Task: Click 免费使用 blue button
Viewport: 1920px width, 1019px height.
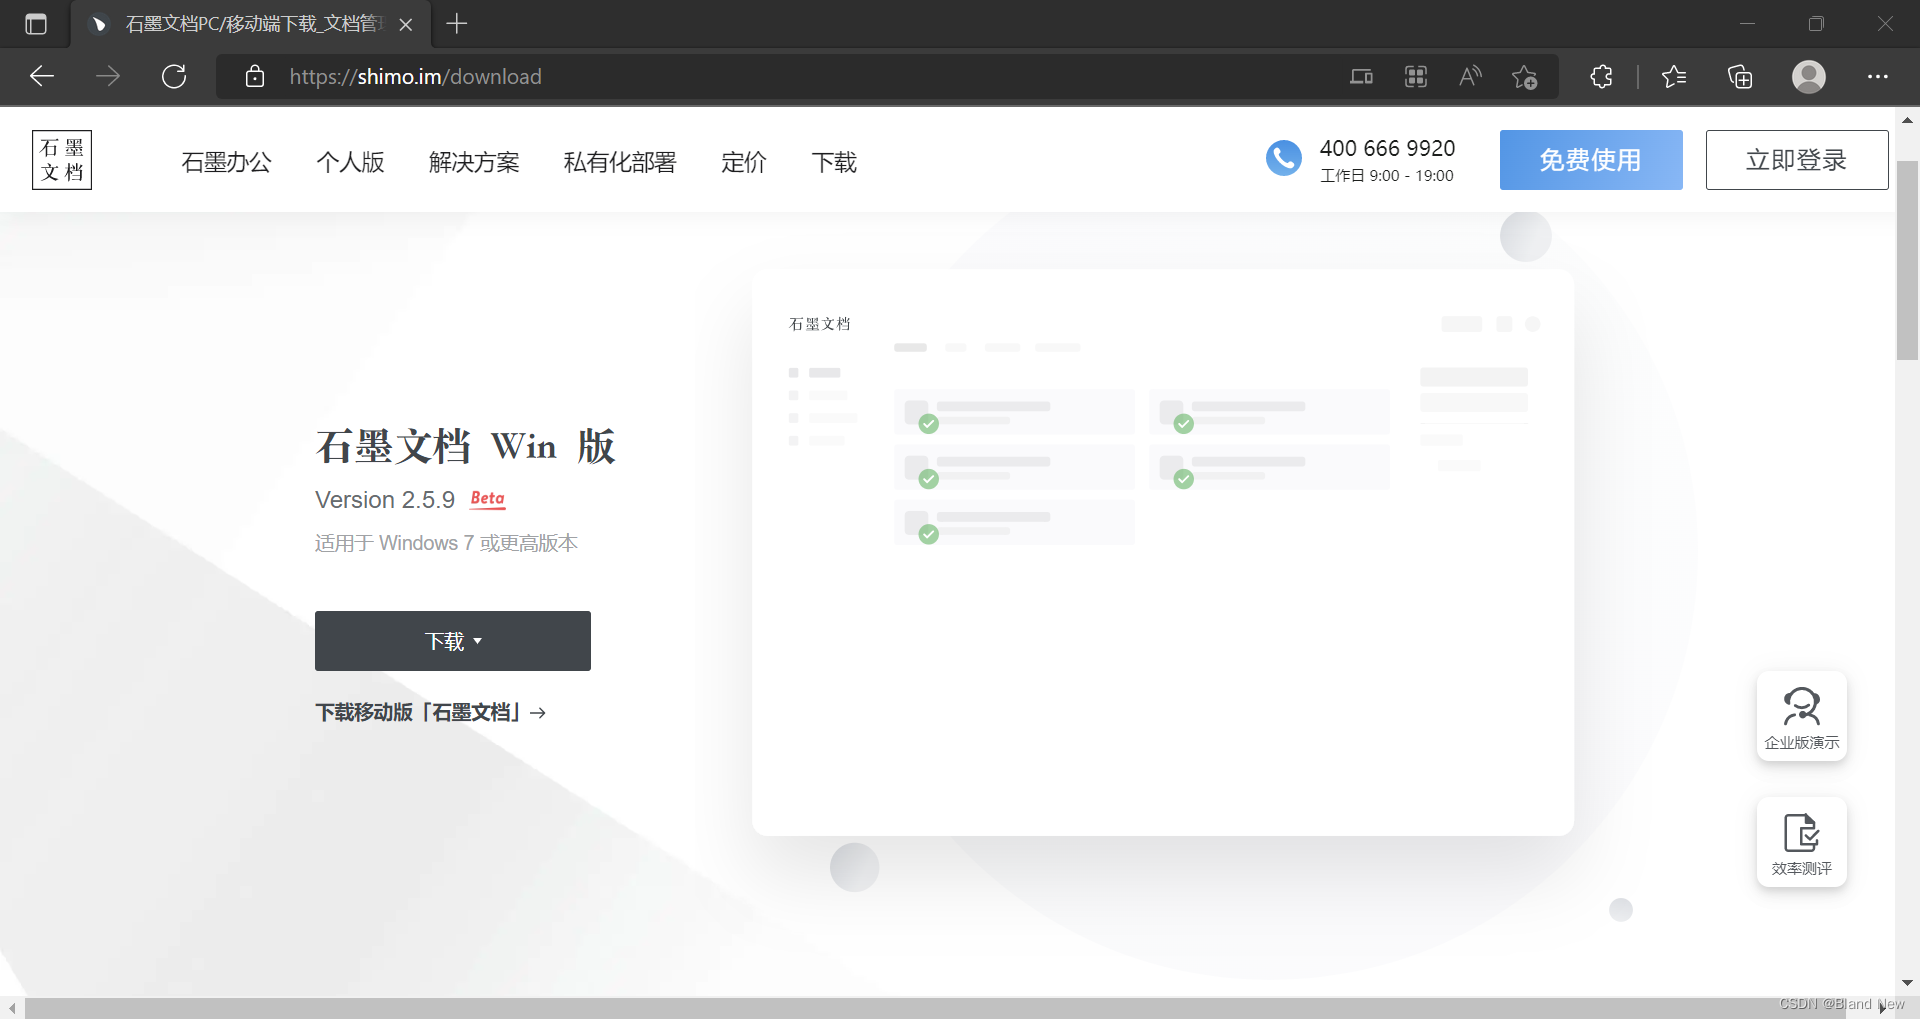Action: click(1591, 160)
